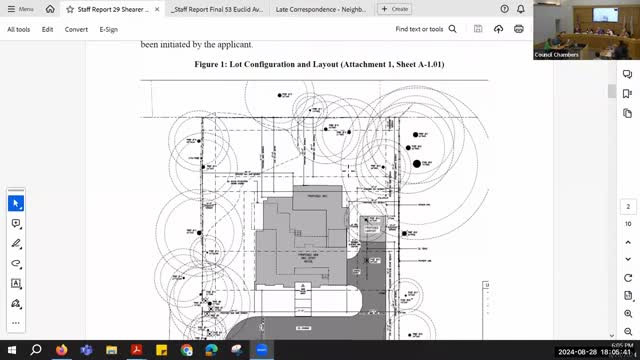Open the Acrobat Menu hamburger button
640x360 pixels.
pyautogui.click(x=20, y=9)
